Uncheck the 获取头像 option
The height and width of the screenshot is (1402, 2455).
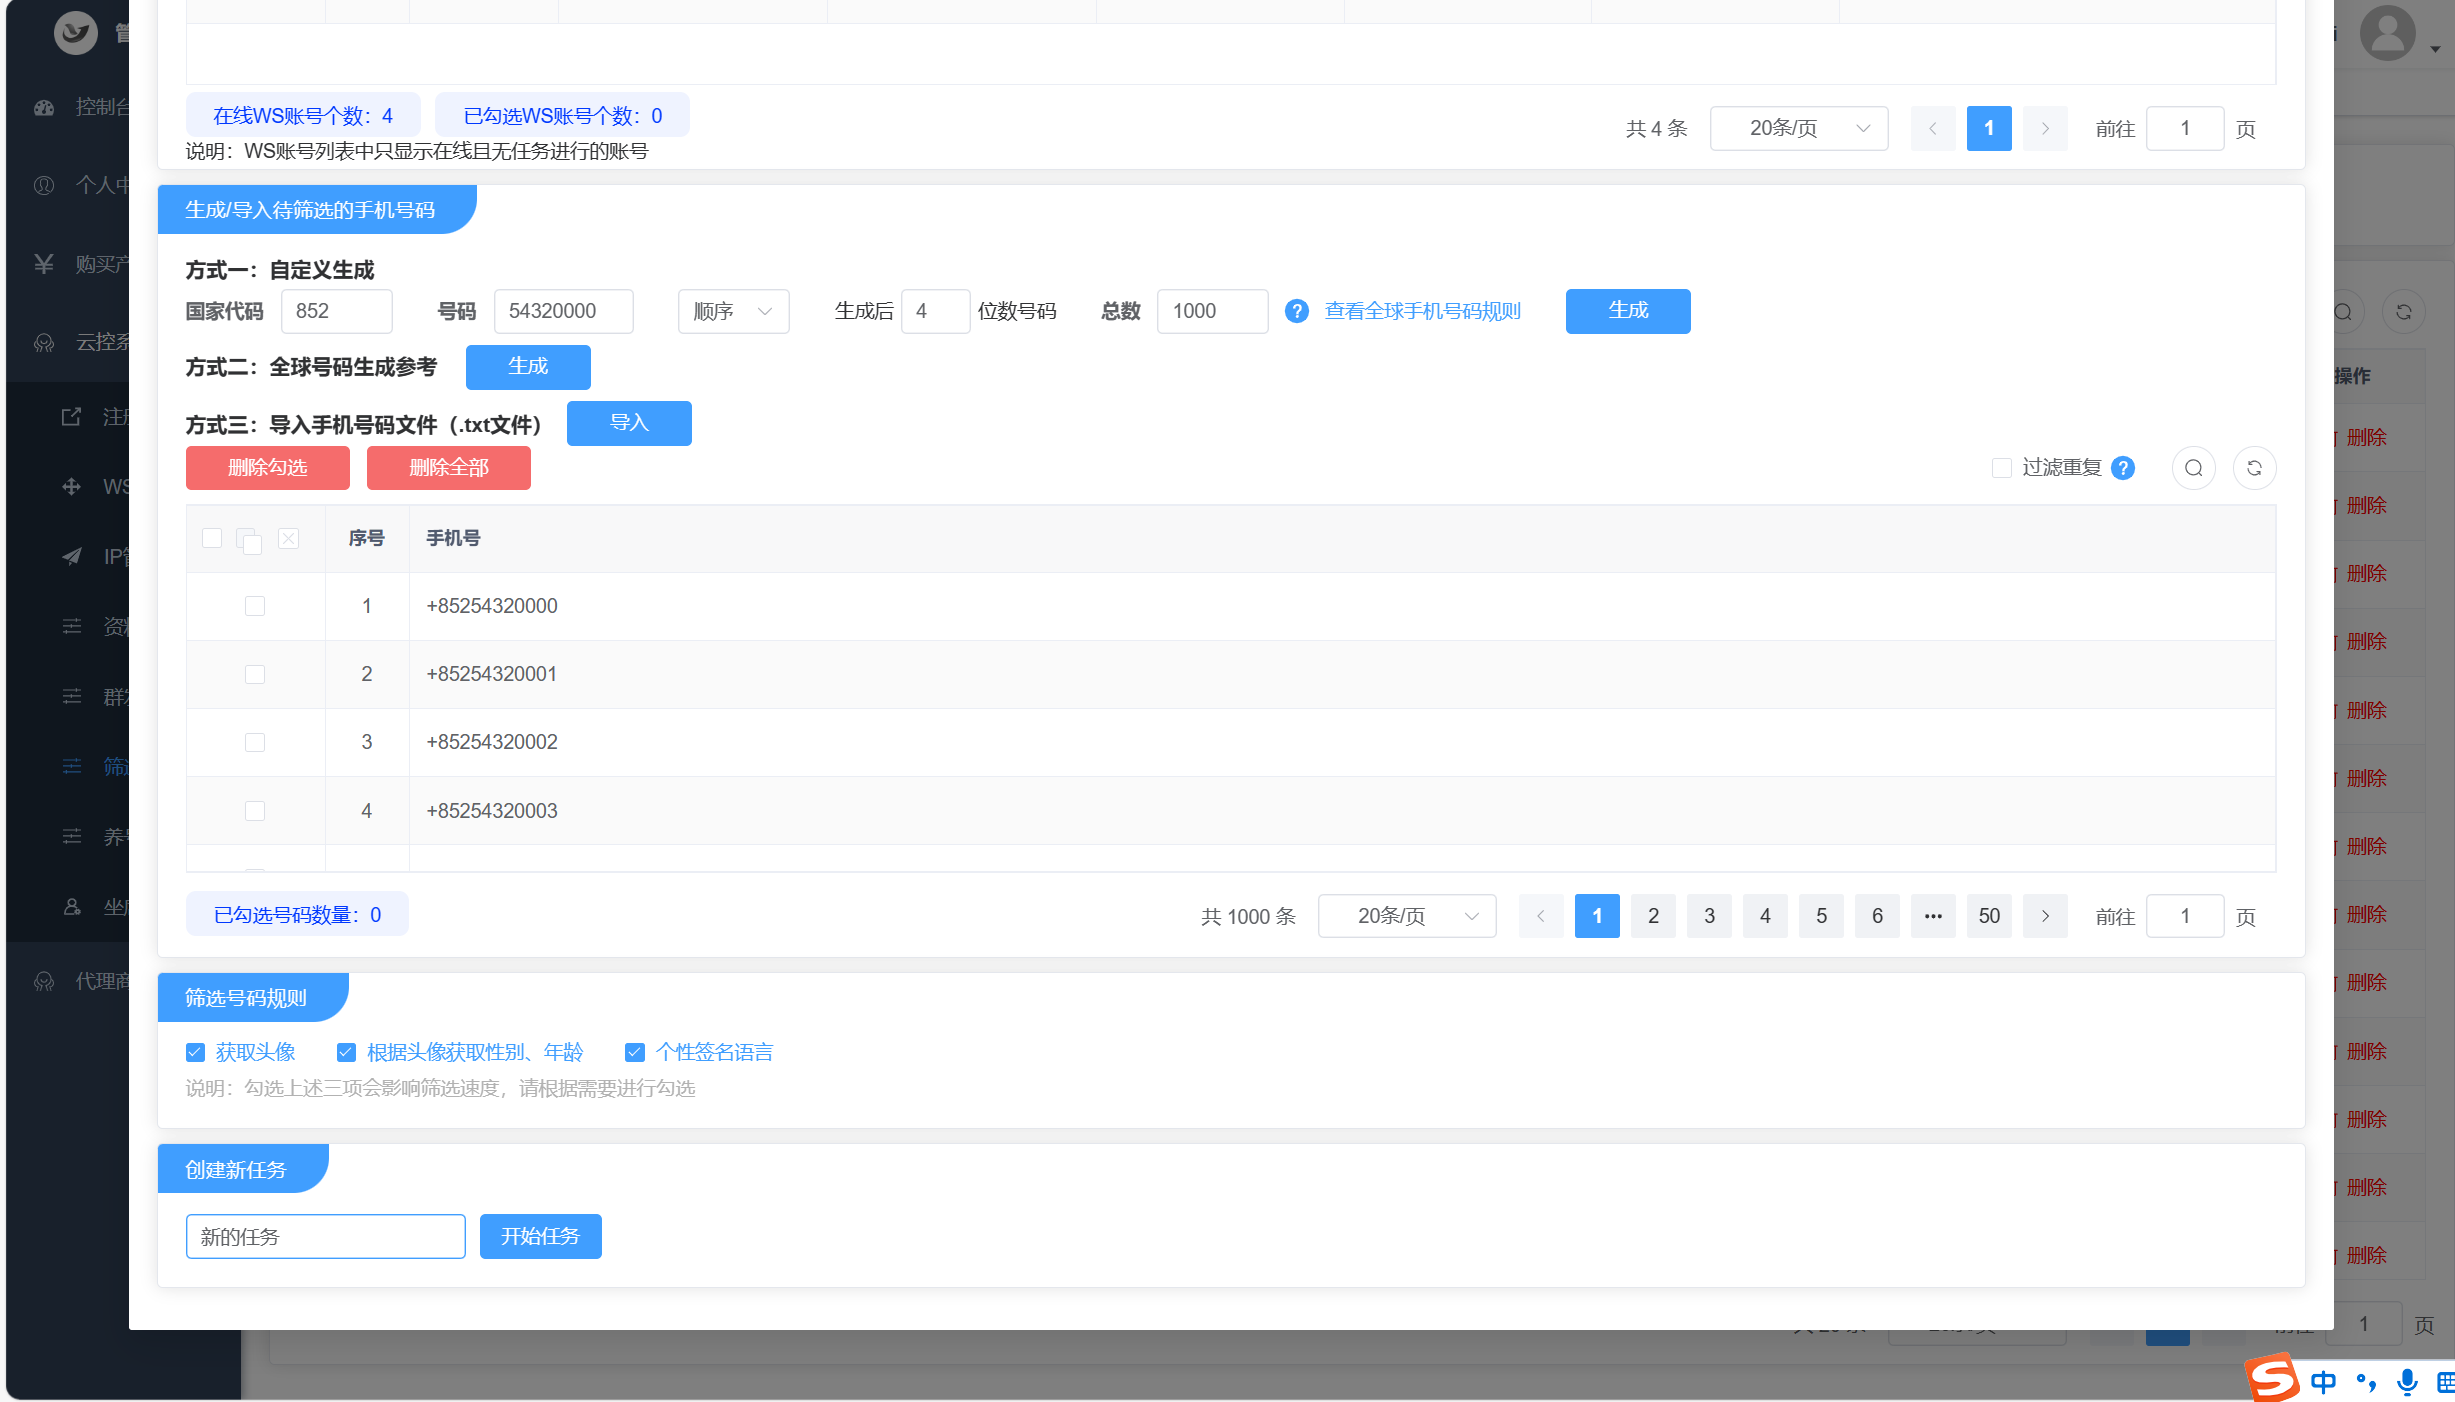195,1052
